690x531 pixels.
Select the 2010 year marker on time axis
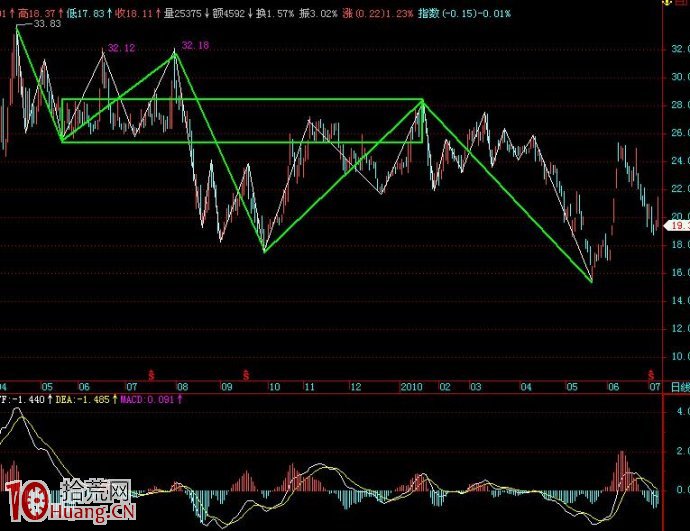pos(411,387)
